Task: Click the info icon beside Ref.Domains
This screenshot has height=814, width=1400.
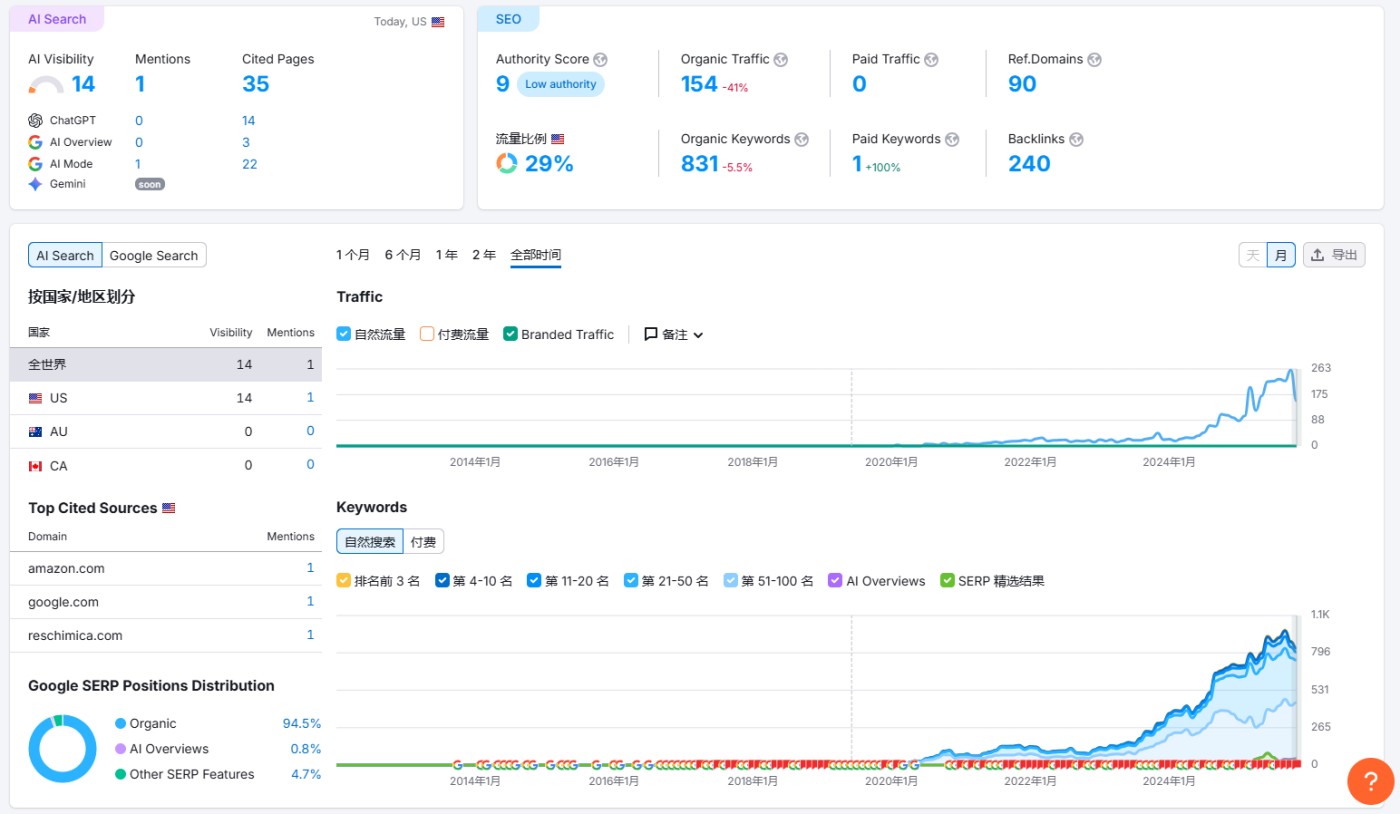Action: point(1094,60)
